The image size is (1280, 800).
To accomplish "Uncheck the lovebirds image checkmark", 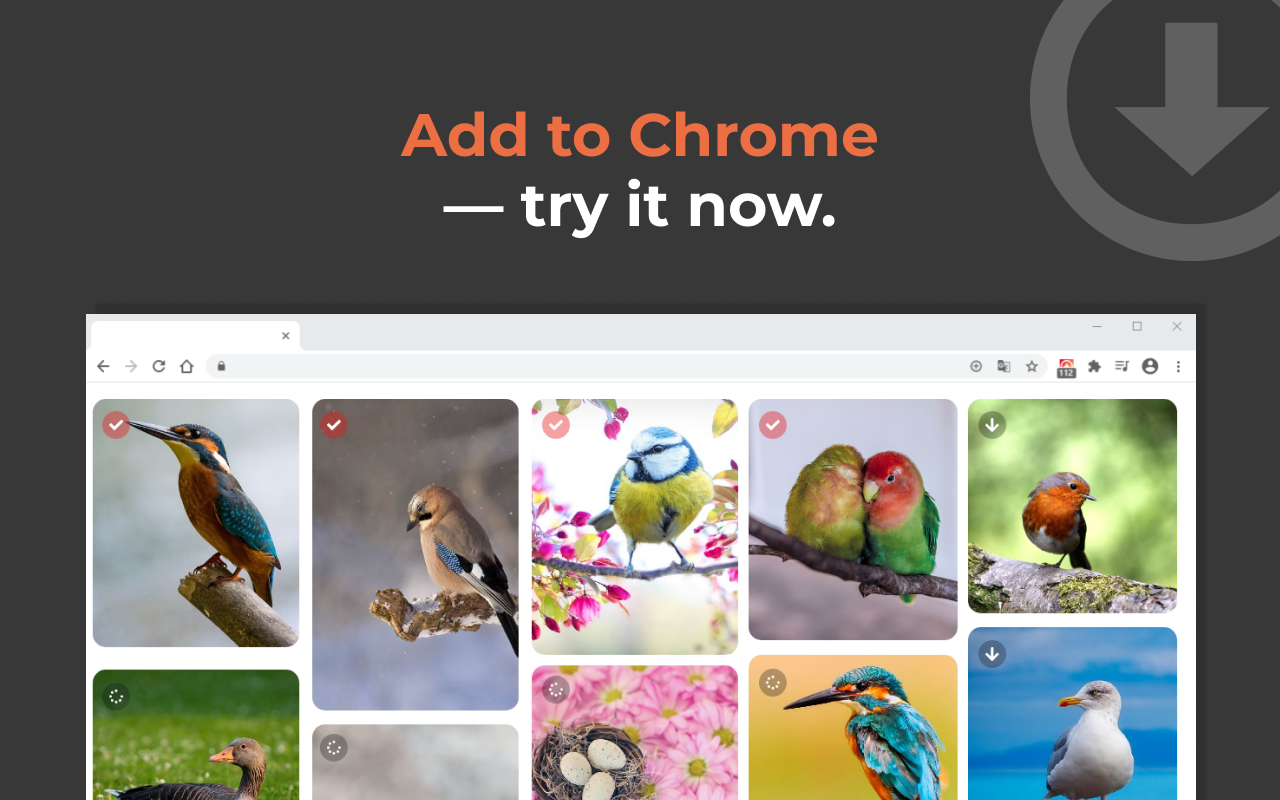I will (x=772, y=425).
